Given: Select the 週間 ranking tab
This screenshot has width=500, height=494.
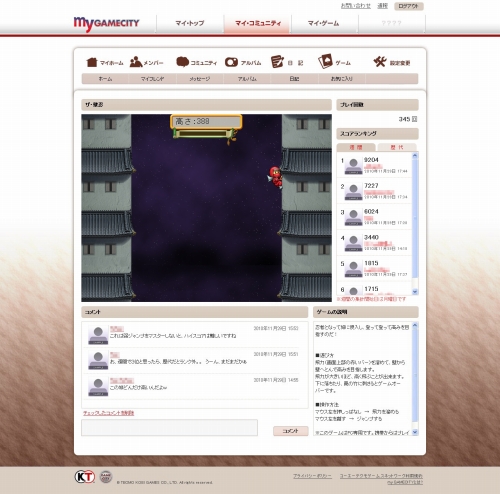Looking at the screenshot, I should tap(356, 147).
